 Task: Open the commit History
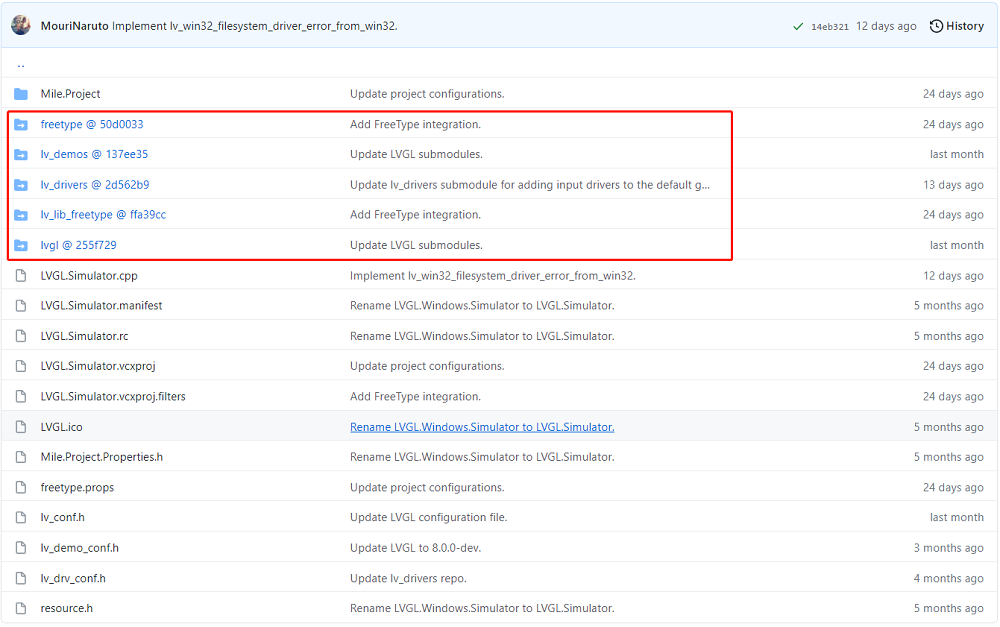956,26
